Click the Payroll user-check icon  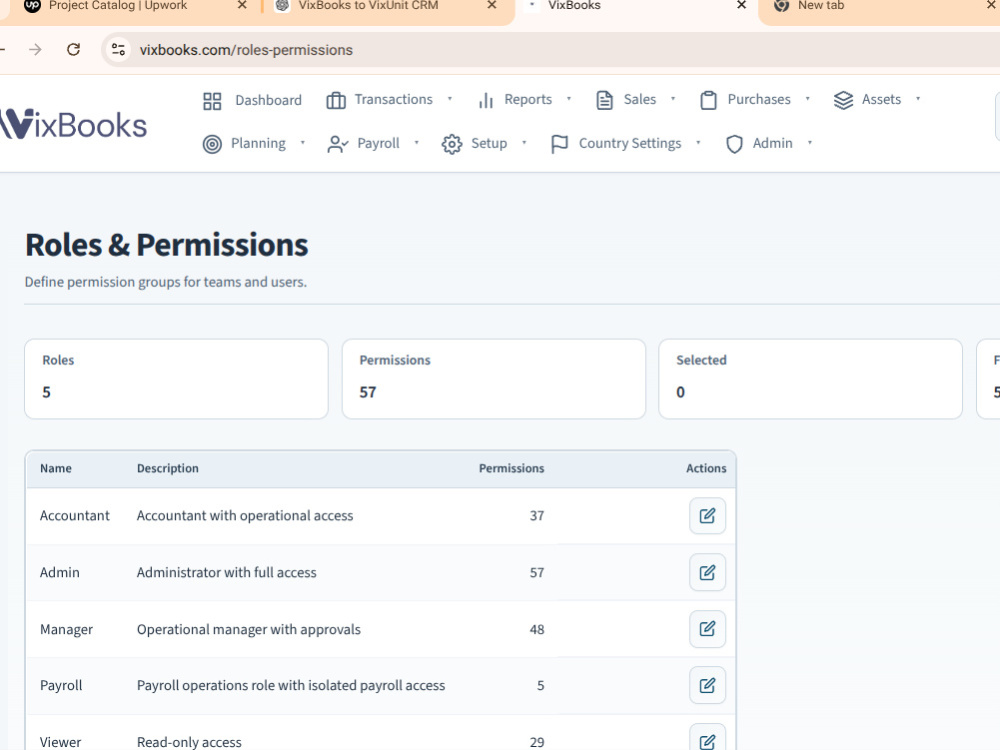(337, 144)
